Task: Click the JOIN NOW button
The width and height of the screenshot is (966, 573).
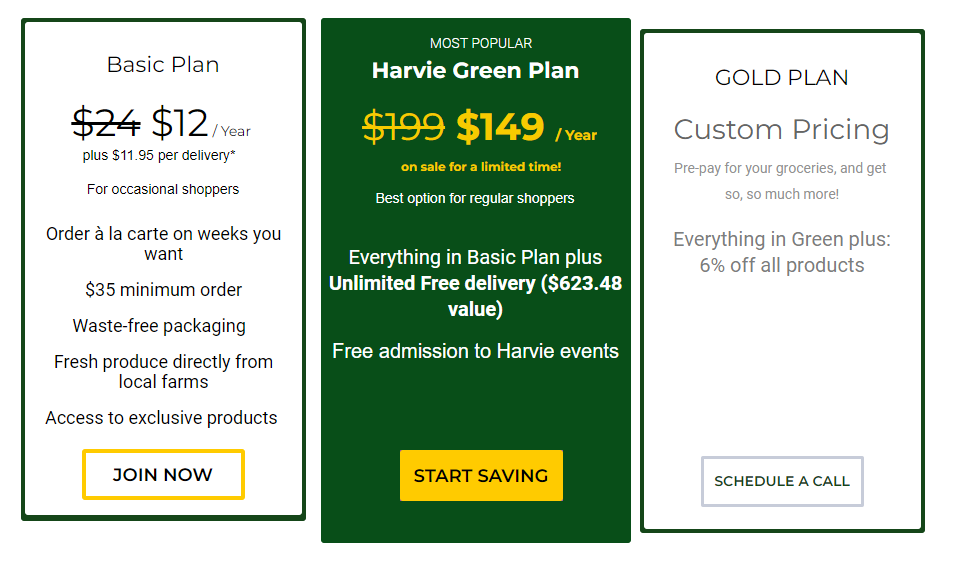Action: 163,474
